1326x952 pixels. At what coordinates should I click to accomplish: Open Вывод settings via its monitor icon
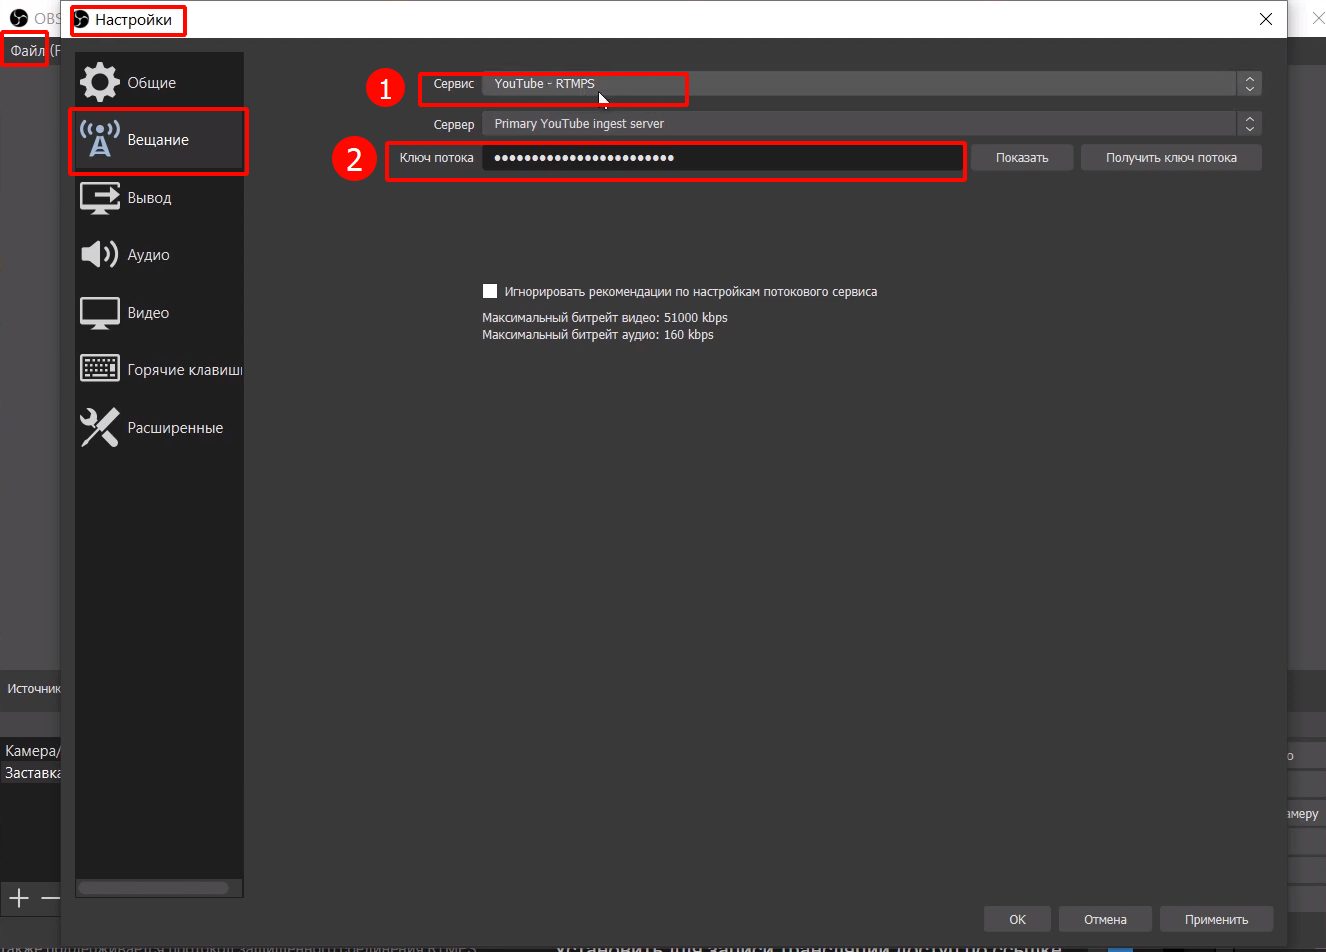pyautogui.click(x=100, y=198)
